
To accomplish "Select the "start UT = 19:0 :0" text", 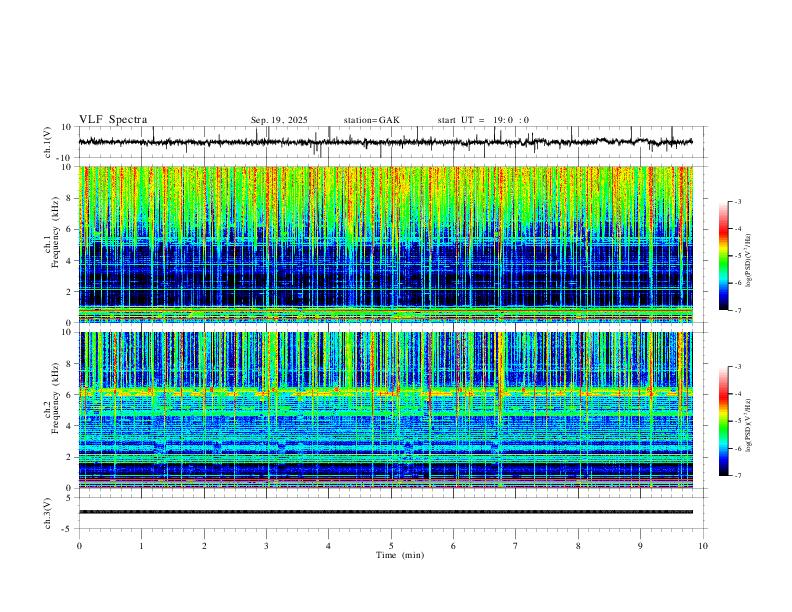I will (483, 120).
